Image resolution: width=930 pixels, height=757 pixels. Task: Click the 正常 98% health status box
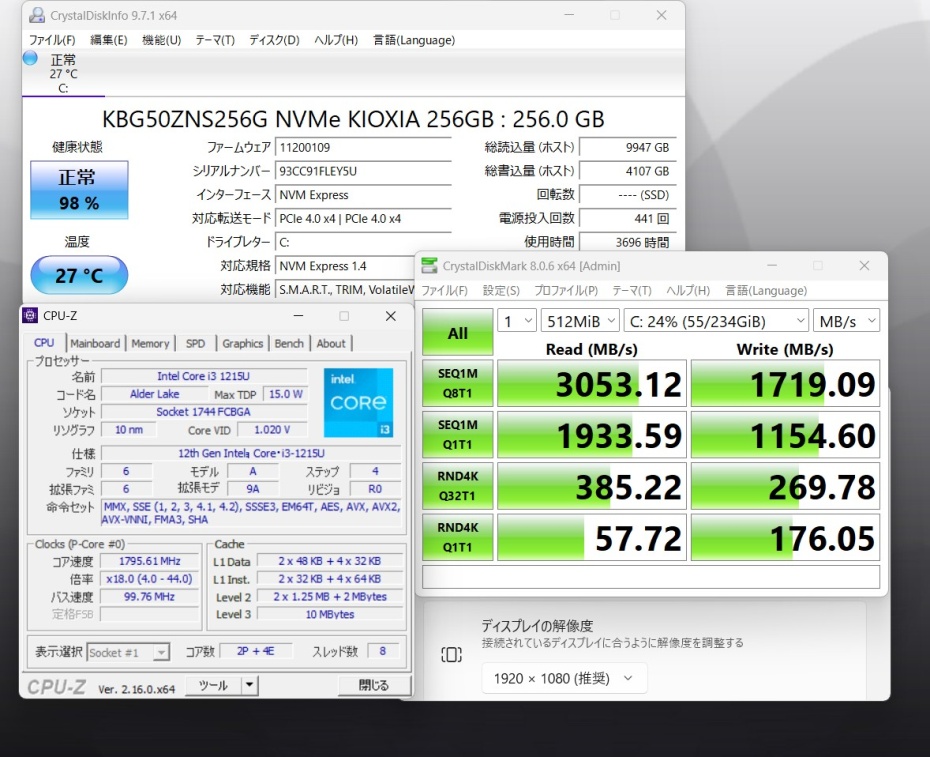click(x=79, y=190)
